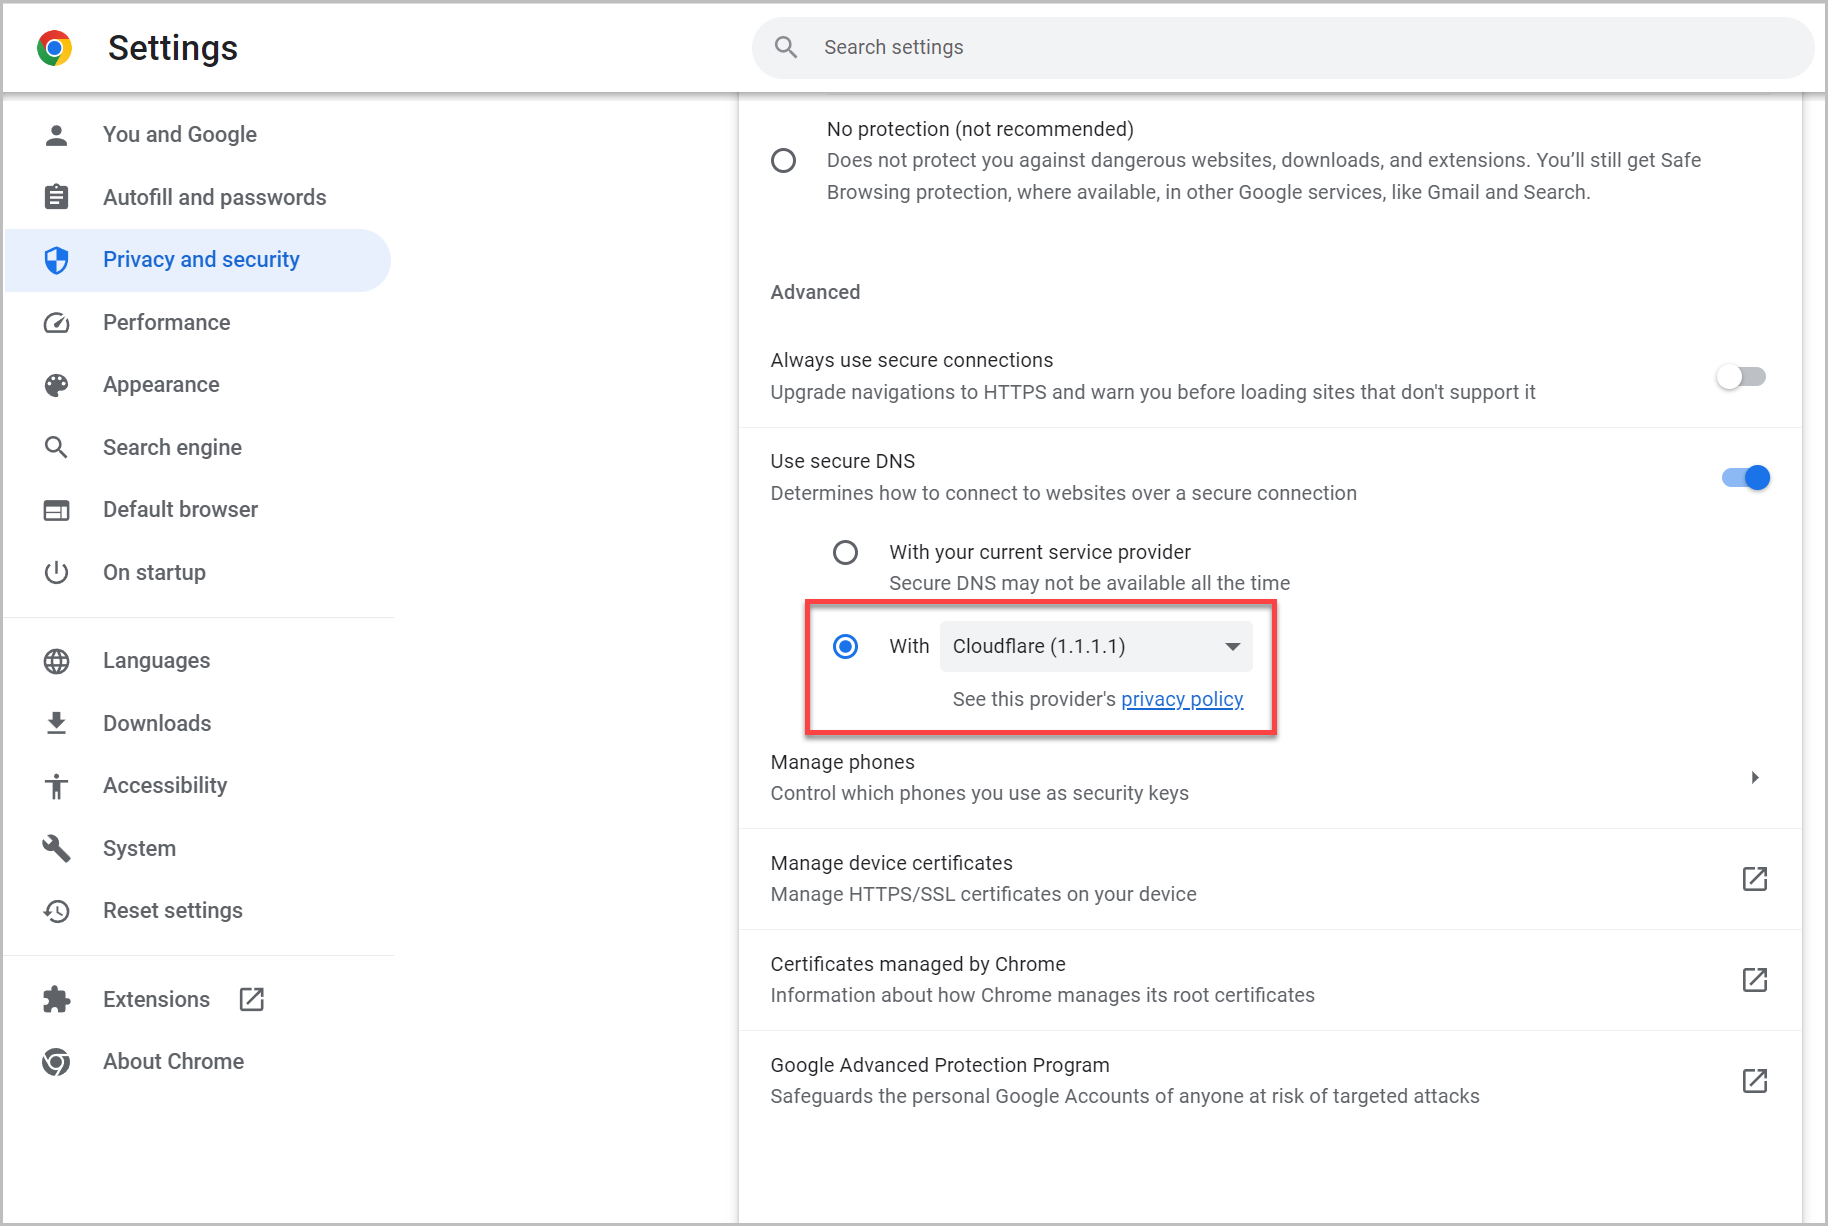Click Manage phones row title
Screen dimensions: 1828x1226
pos(842,762)
